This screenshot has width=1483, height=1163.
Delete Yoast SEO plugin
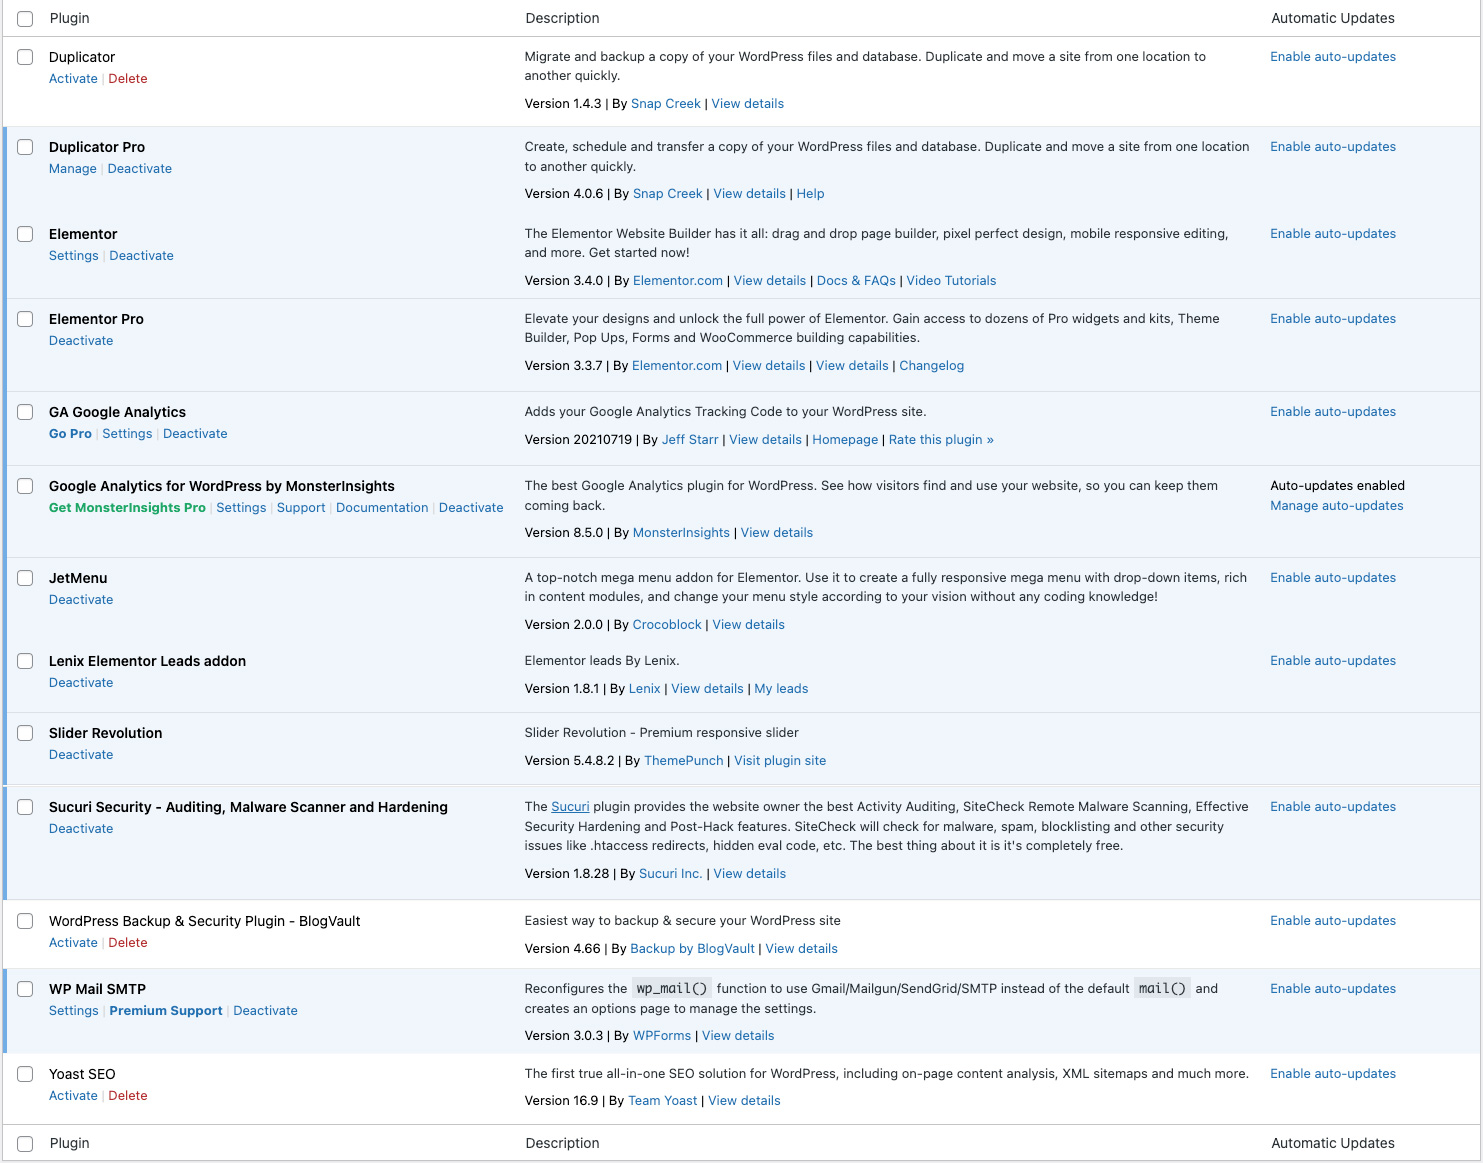pos(128,1096)
